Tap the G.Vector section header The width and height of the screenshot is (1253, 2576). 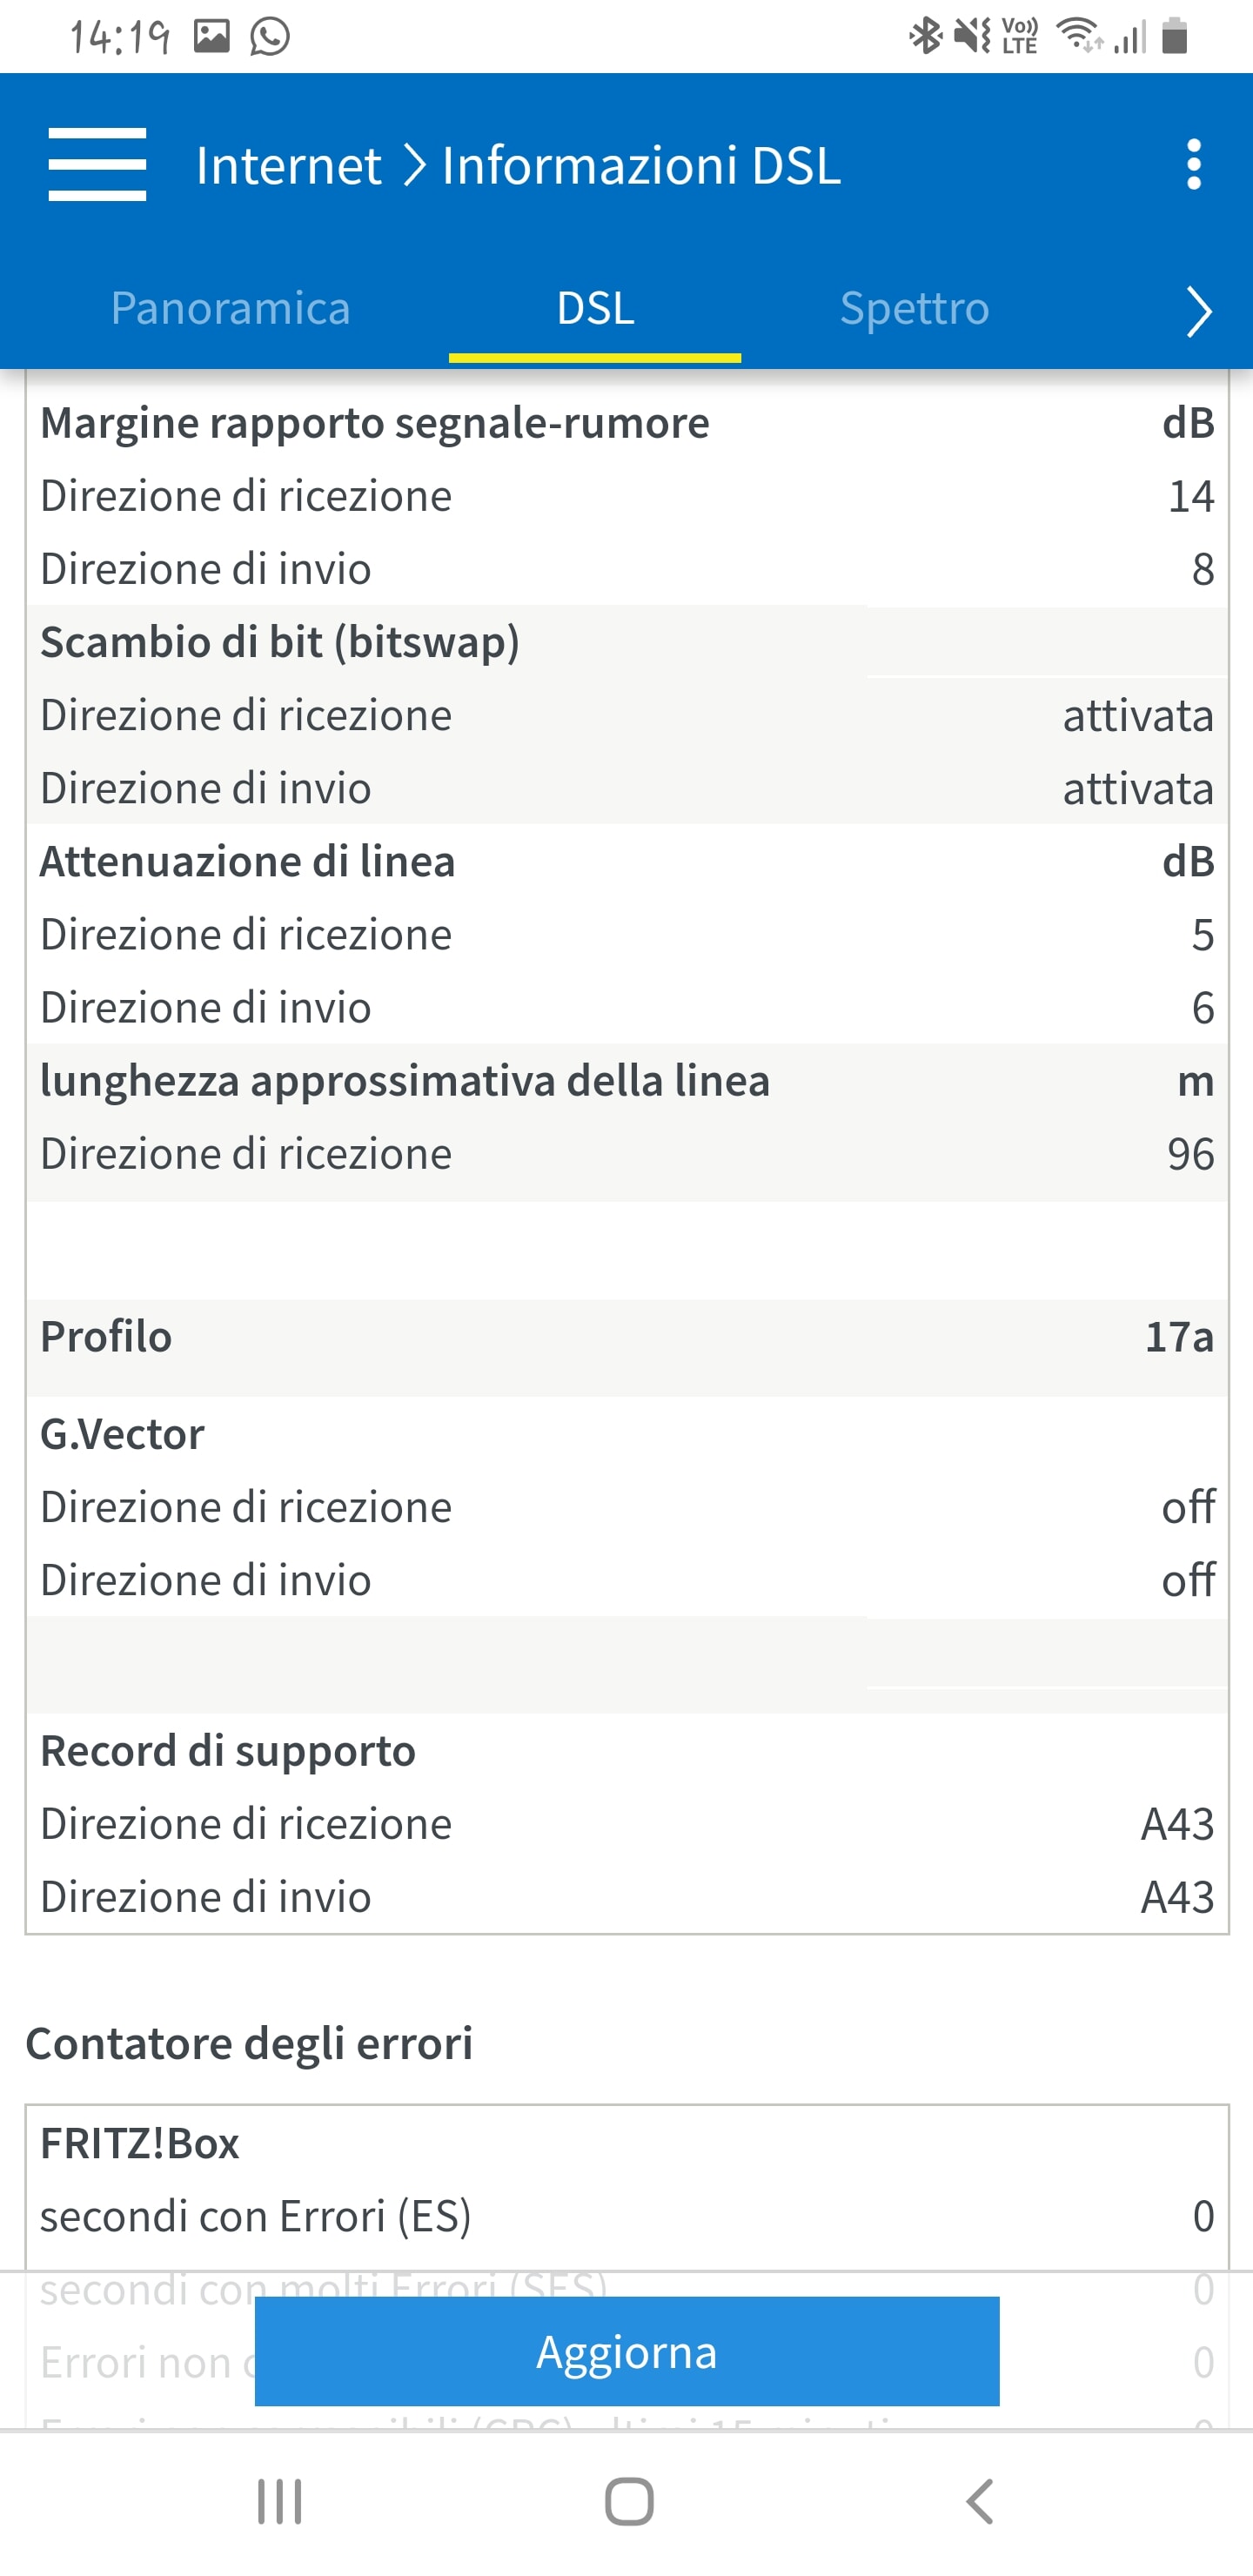[122, 1435]
